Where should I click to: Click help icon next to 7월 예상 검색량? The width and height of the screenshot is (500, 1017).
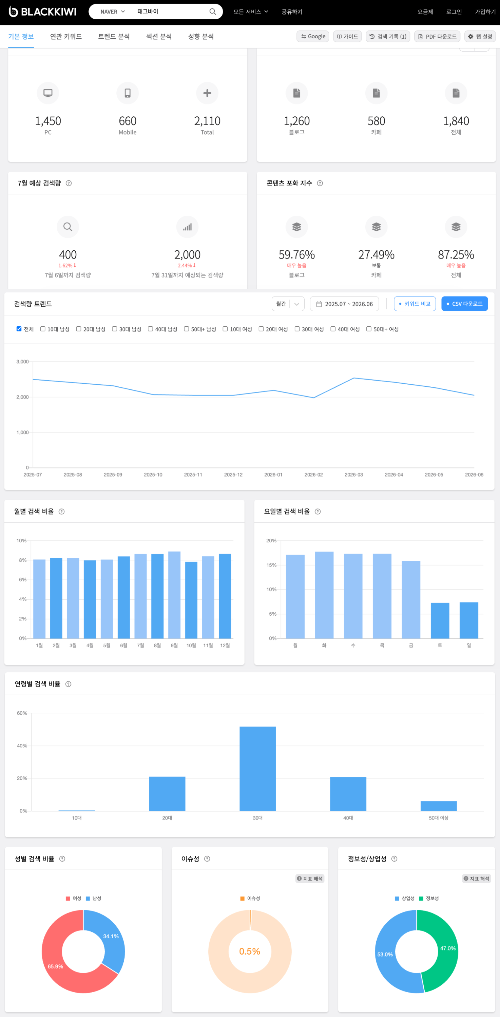(69, 184)
